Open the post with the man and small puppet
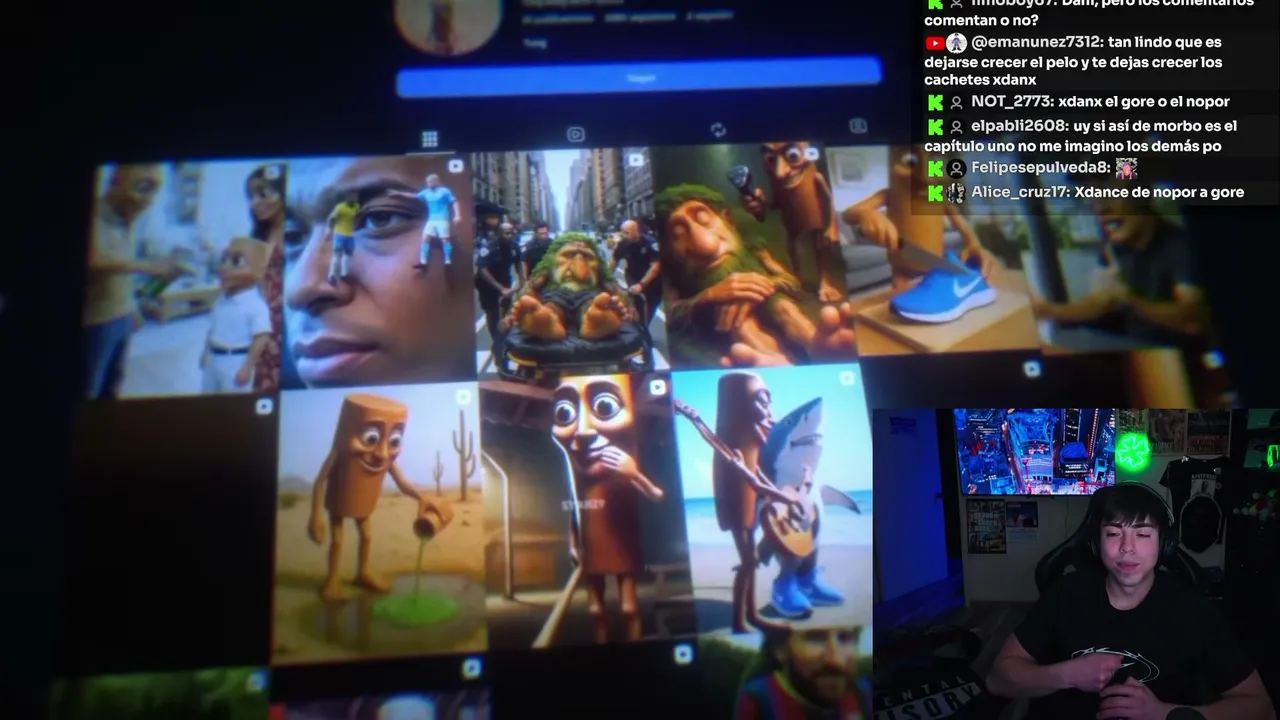1280x720 pixels. (x=186, y=277)
